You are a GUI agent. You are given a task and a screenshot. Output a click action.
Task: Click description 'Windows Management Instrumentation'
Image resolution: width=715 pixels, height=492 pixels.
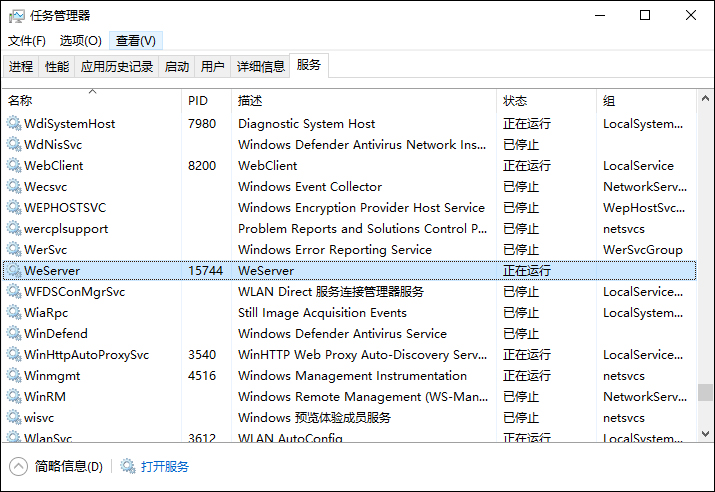click(x=352, y=376)
